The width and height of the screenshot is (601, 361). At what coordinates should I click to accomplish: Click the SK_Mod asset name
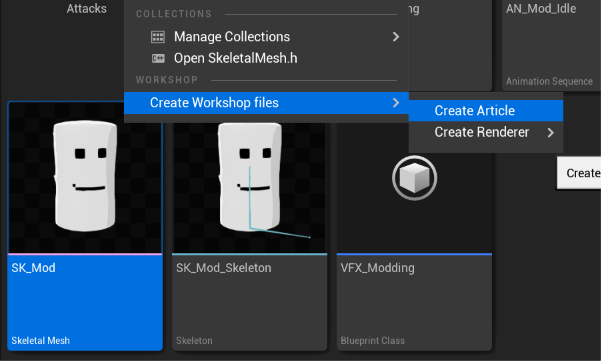click(x=33, y=268)
